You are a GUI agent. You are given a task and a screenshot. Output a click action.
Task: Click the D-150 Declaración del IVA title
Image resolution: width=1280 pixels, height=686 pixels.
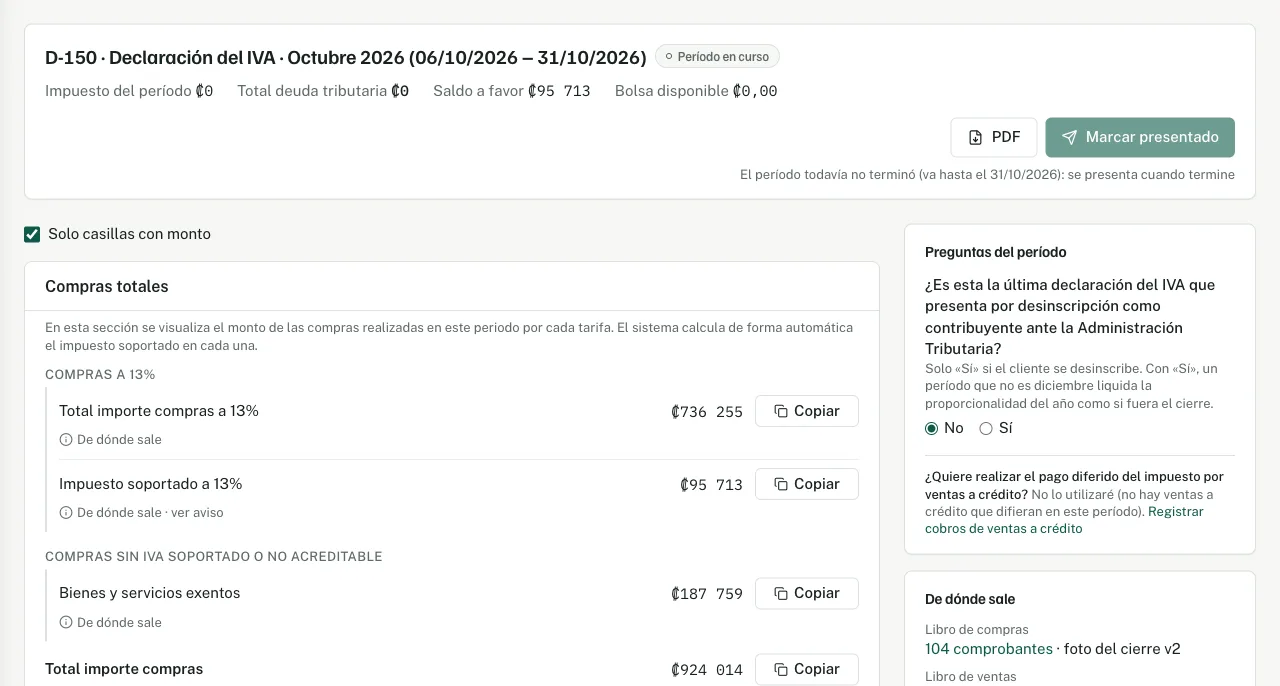[x=346, y=57]
